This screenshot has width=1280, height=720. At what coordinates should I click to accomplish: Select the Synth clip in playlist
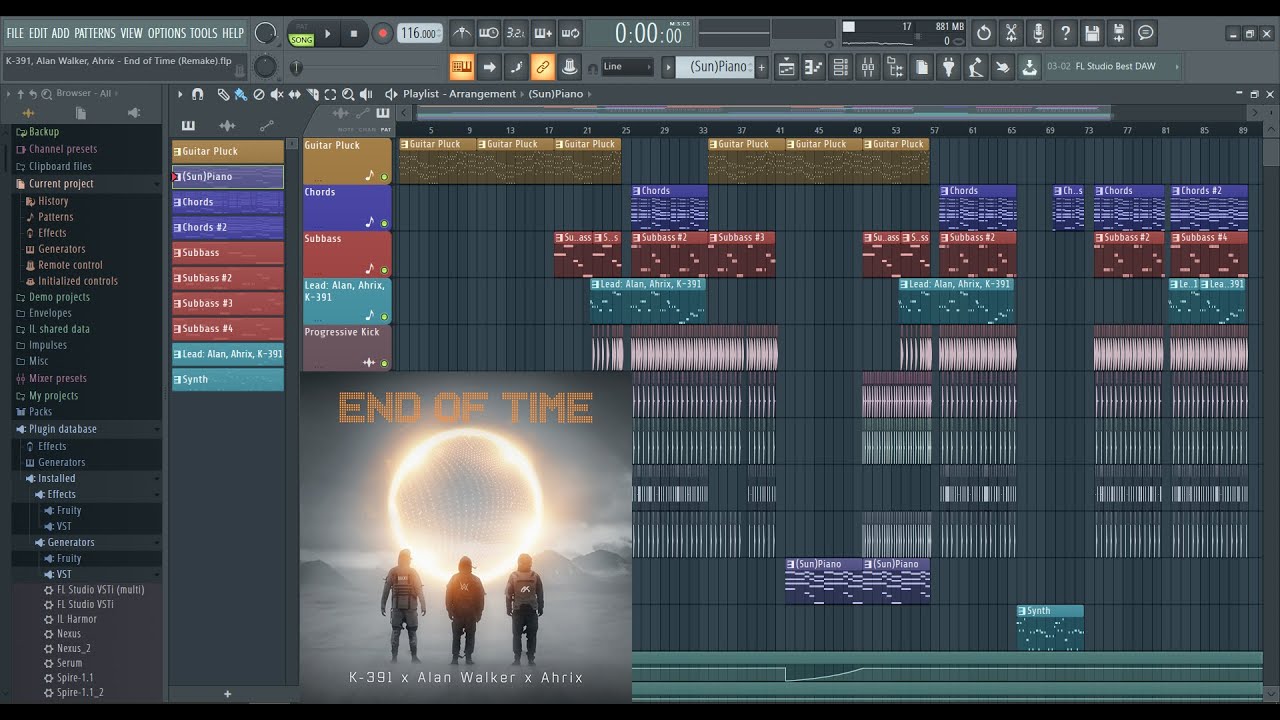pos(1050,627)
